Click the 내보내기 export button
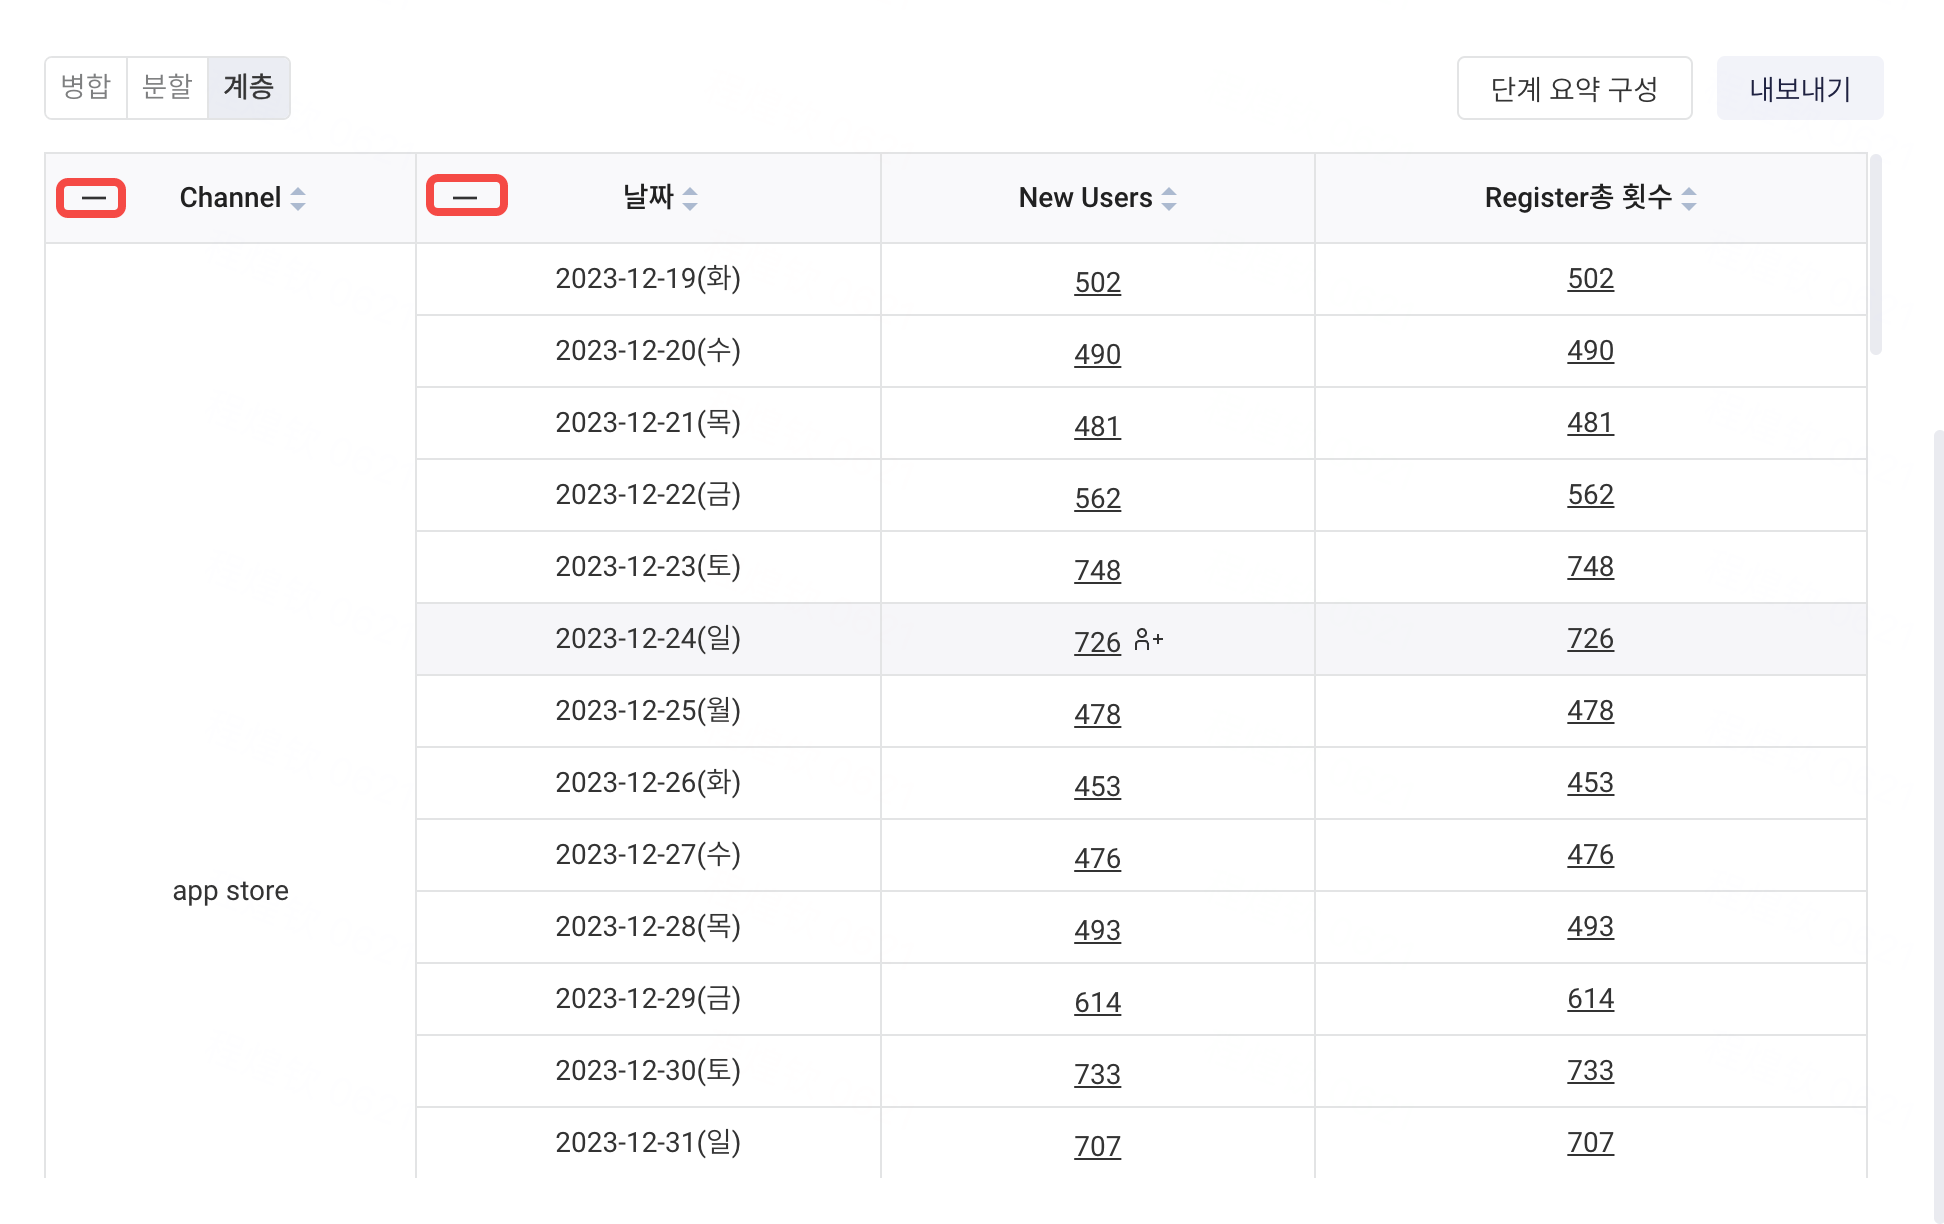Image resolution: width=1944 pixels, height=1224 pixels. click(1799, 89)
